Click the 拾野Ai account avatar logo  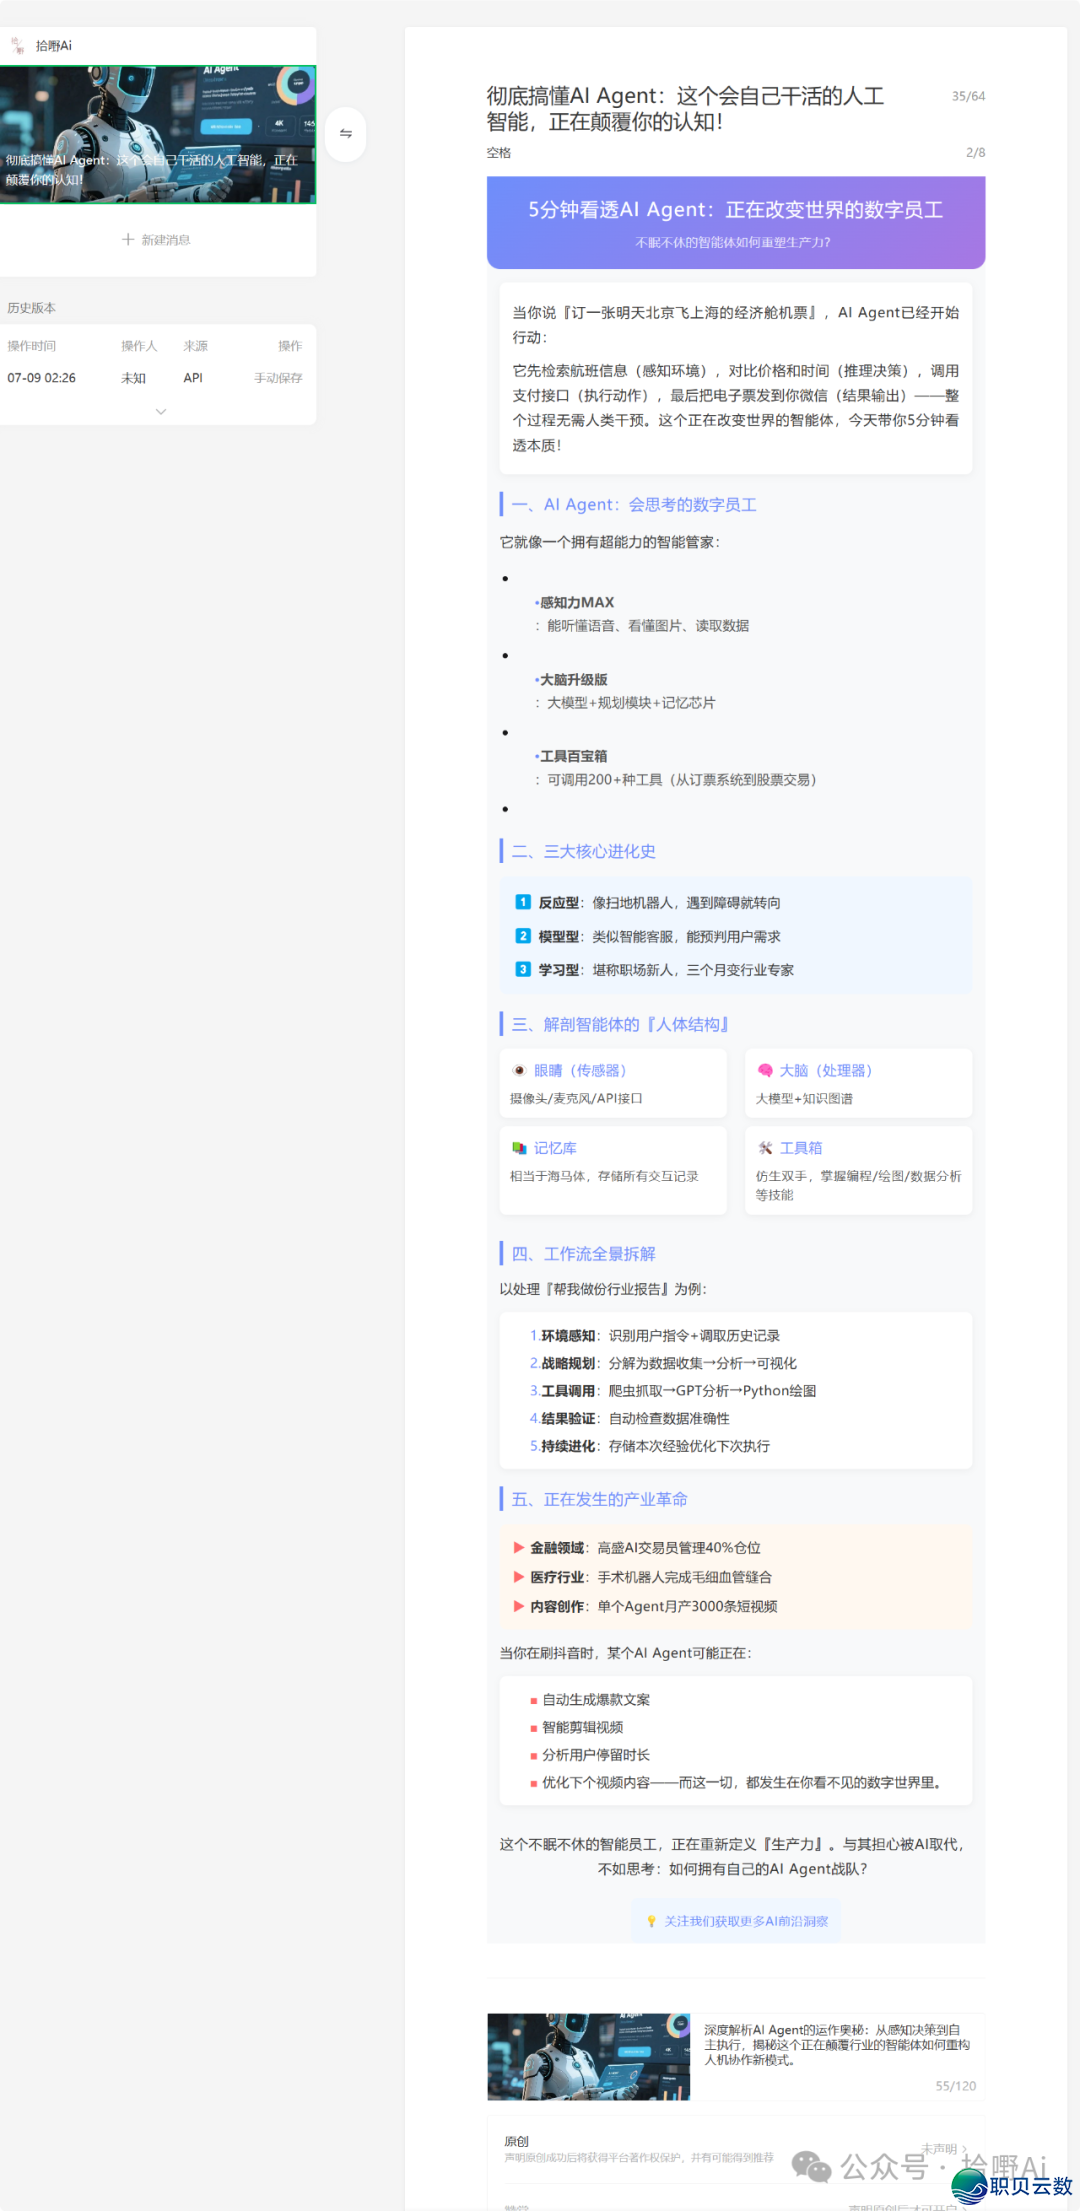(x=17, y=45)
